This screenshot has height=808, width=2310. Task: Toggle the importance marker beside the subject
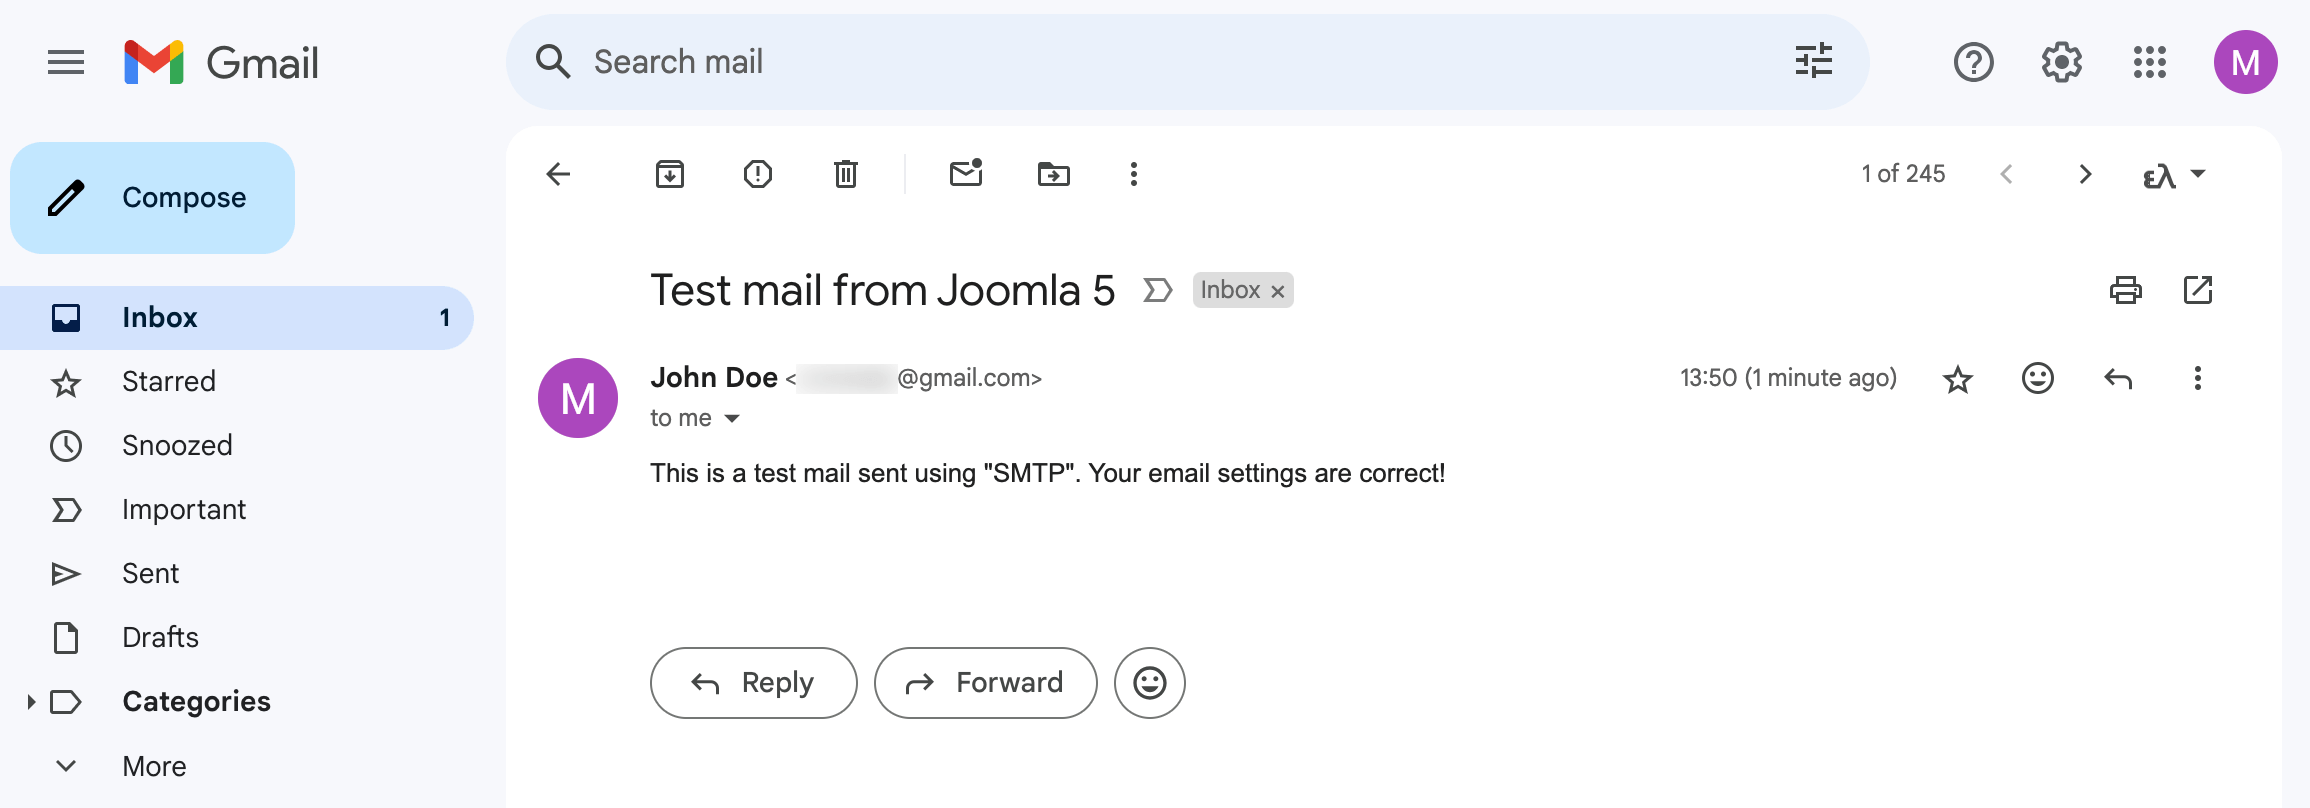click(x=1157, y=290)
